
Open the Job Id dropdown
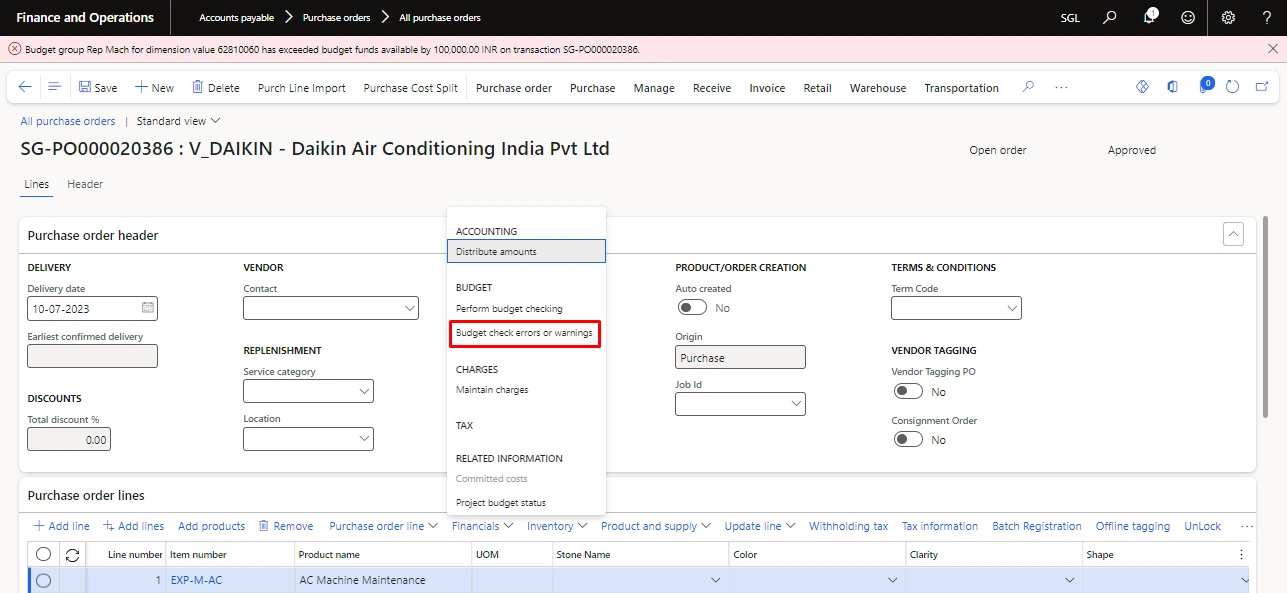(796, 404)
